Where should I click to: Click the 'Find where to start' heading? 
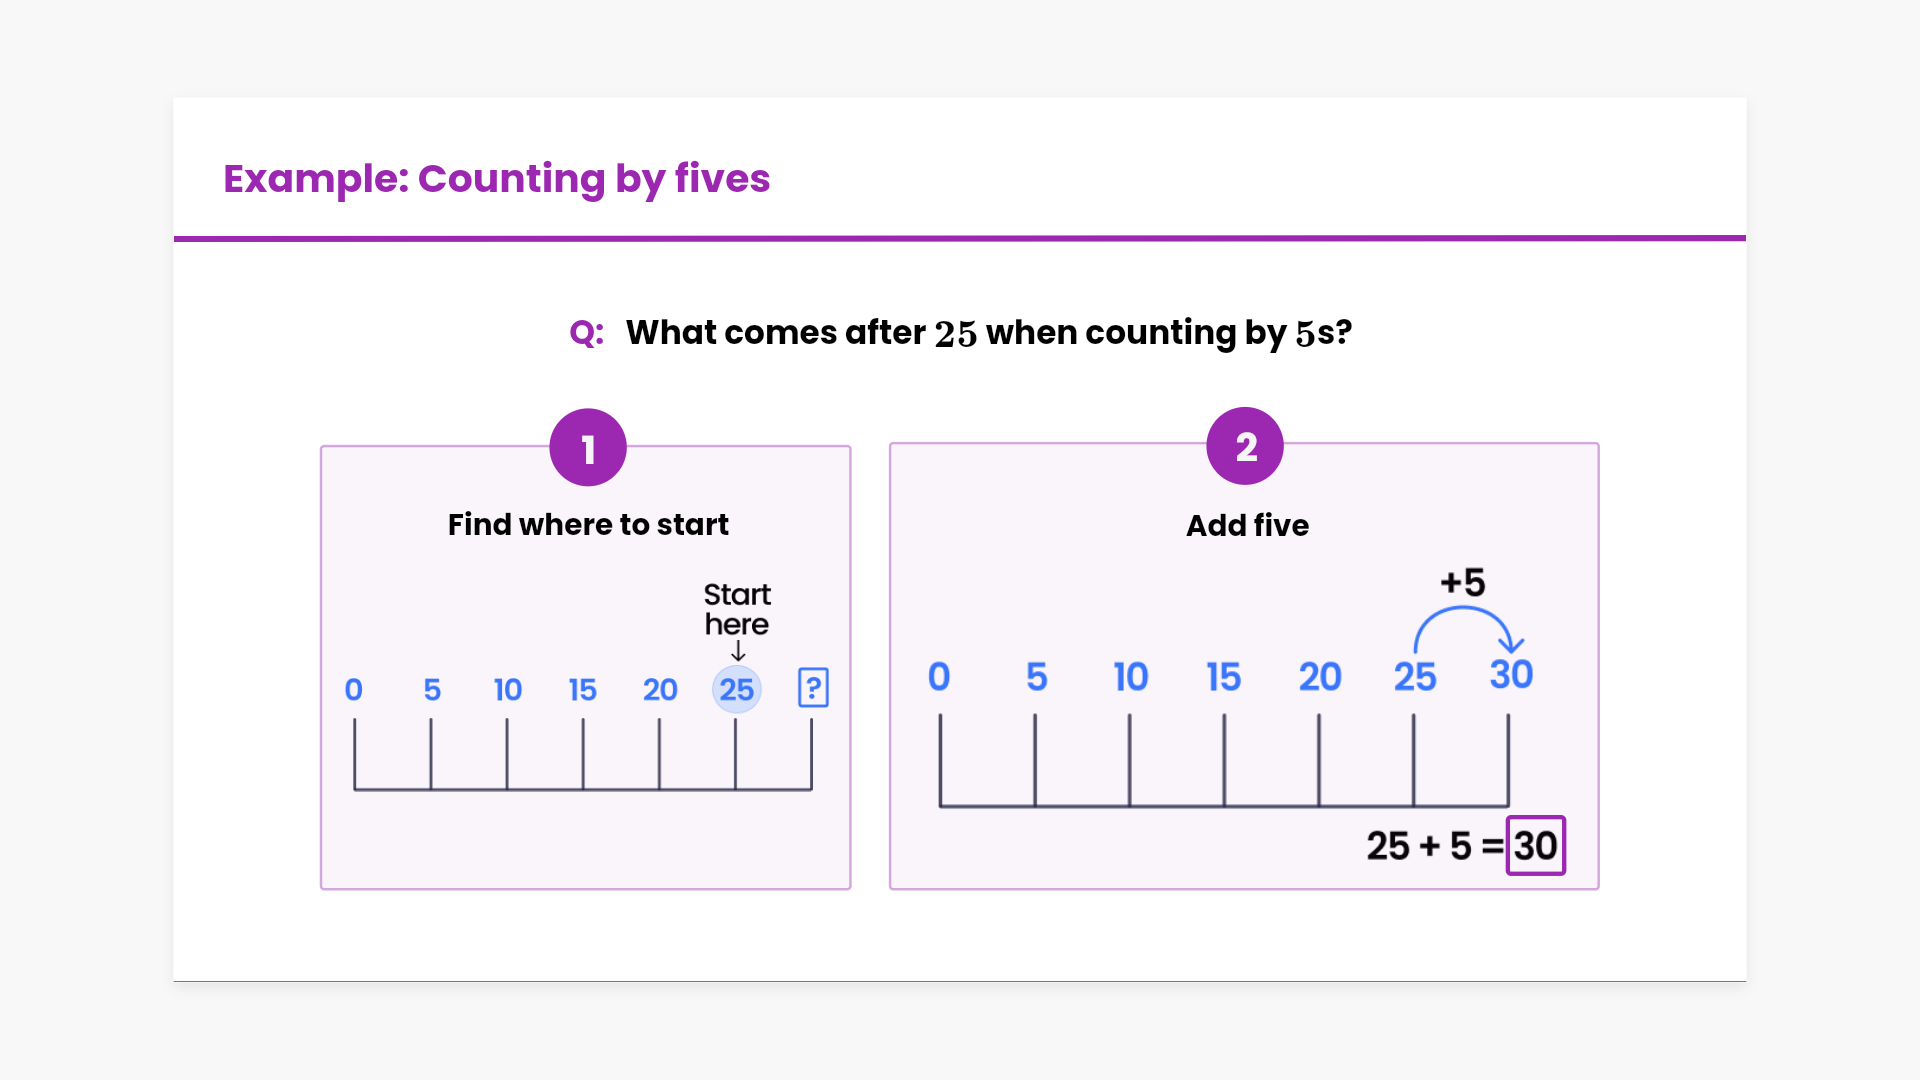[588, 525]
